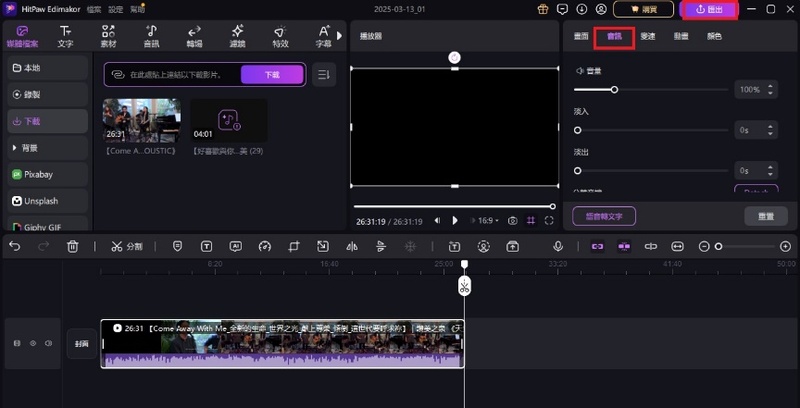Viewport: 800px width, 408px height.
Task: Click the 重置 reset button
Action: pyautogui.click(x=766, y=216)
